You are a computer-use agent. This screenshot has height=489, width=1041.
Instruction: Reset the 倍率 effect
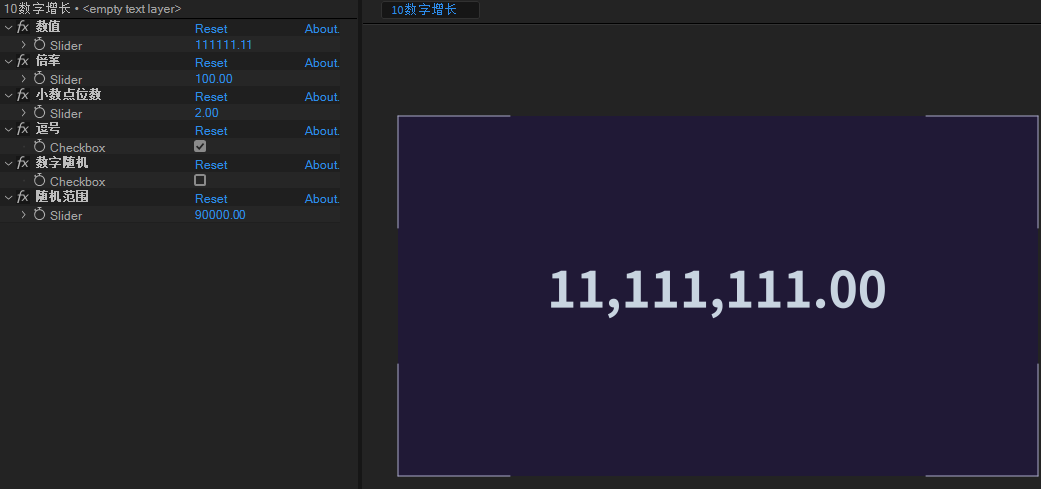[211, 62]
